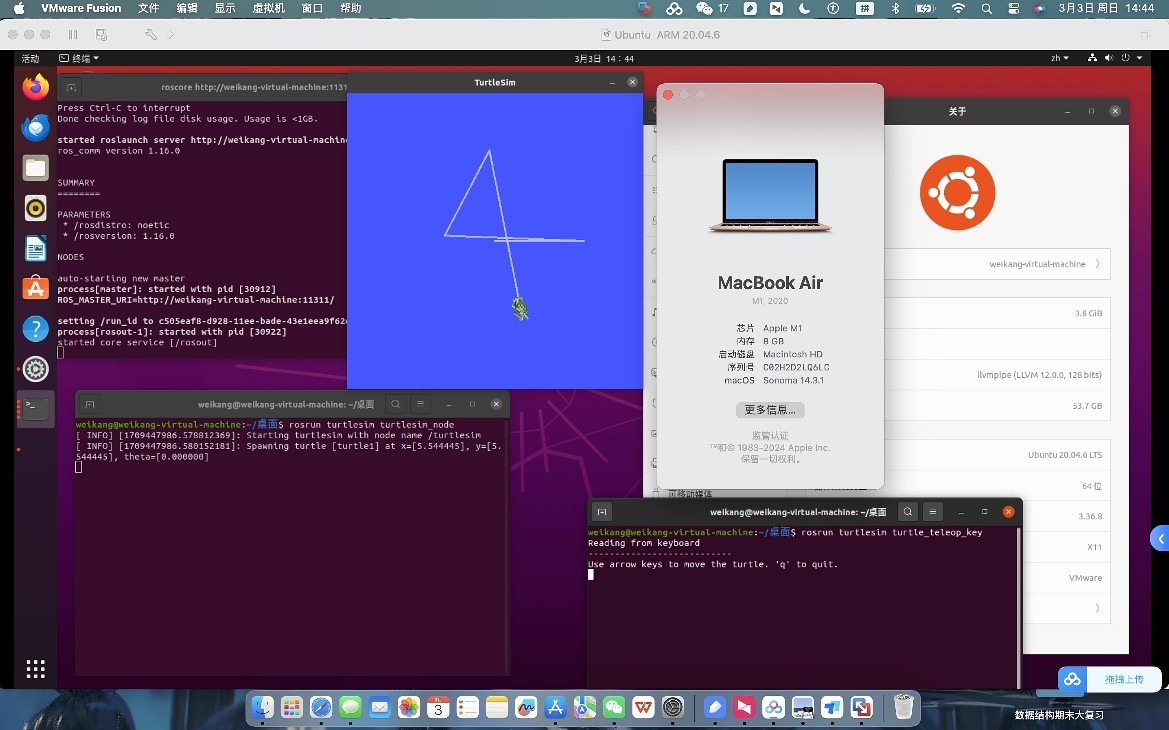
Task: Click new-tab icon in roscore terminal
Action: click(x=71, y=87)
